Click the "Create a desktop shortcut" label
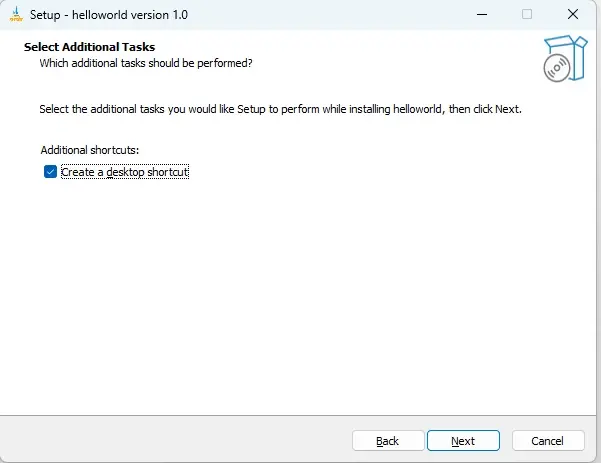 pos(125,172)
